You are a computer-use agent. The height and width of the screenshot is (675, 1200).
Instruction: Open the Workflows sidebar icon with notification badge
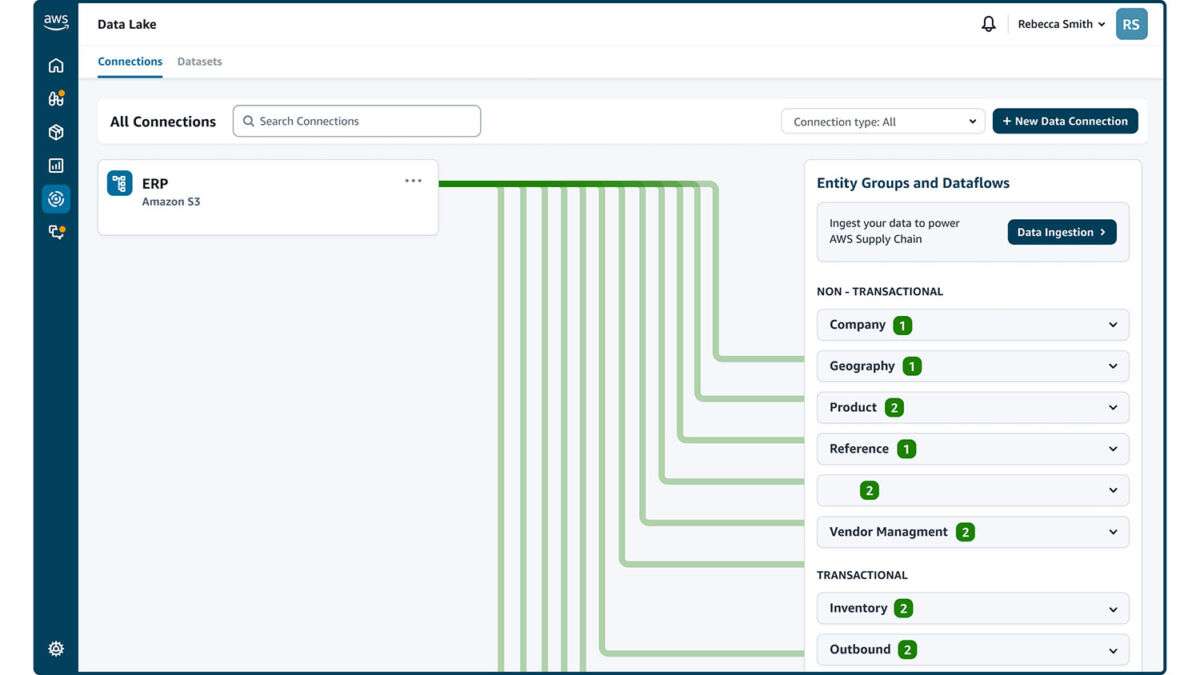(56, 231)
